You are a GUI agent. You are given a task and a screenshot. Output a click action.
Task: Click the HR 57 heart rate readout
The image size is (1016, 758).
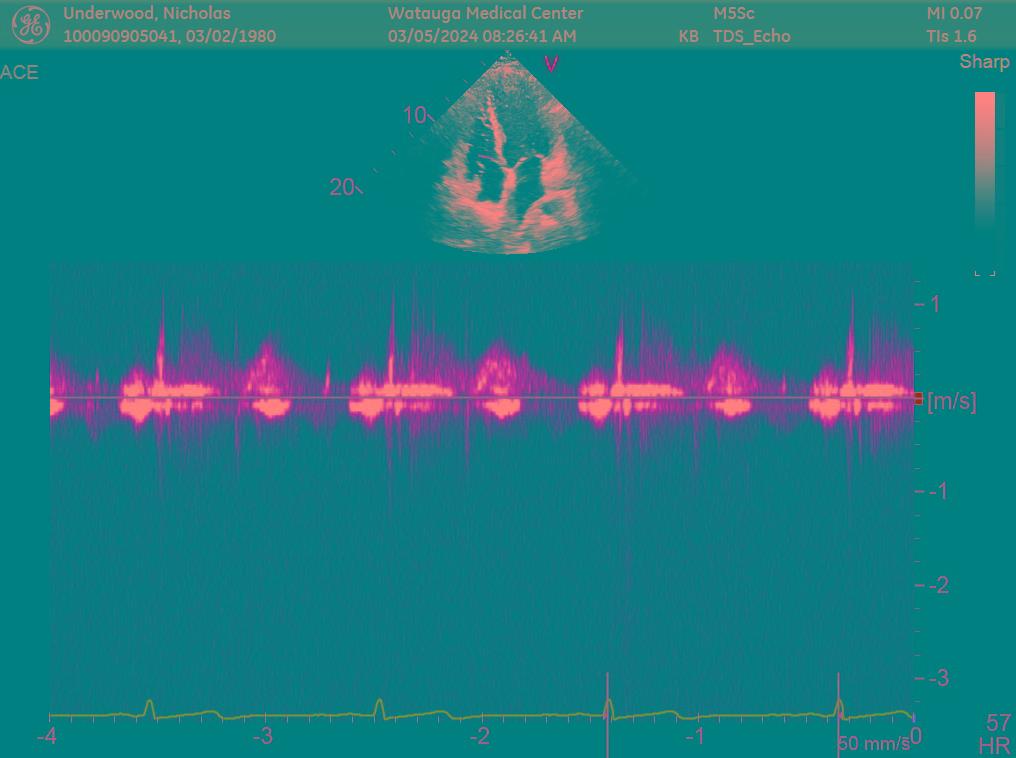[x=996, y=734]
